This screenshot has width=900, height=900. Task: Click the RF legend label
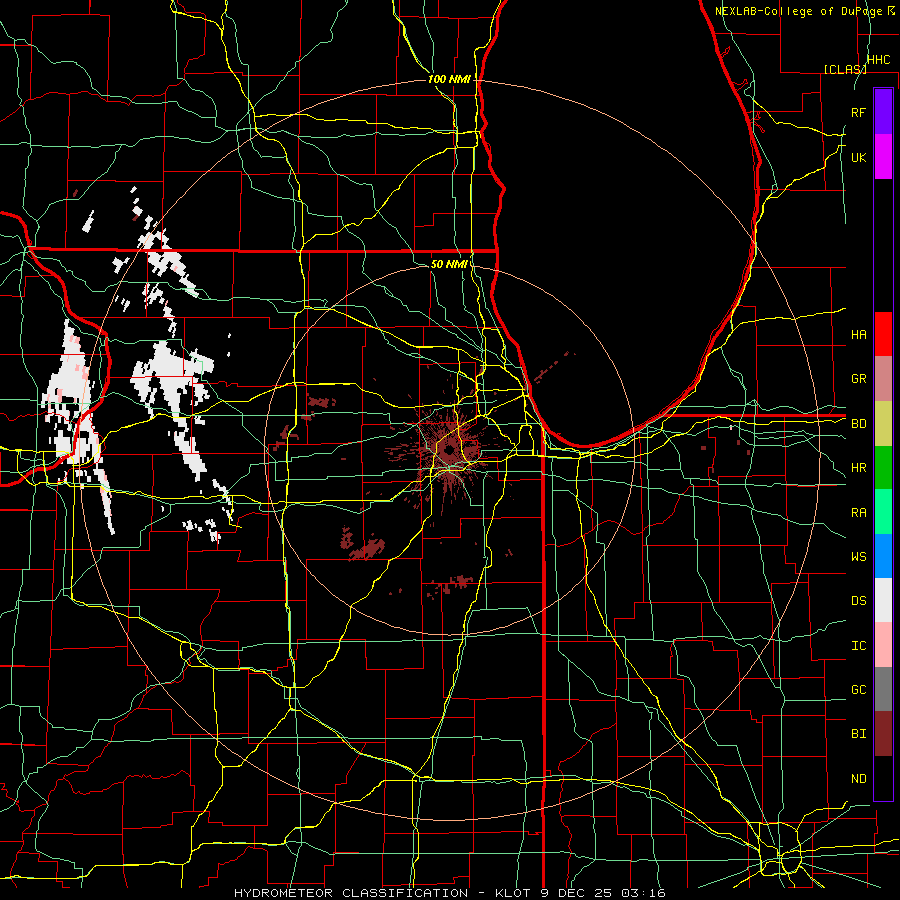[859, 112]
